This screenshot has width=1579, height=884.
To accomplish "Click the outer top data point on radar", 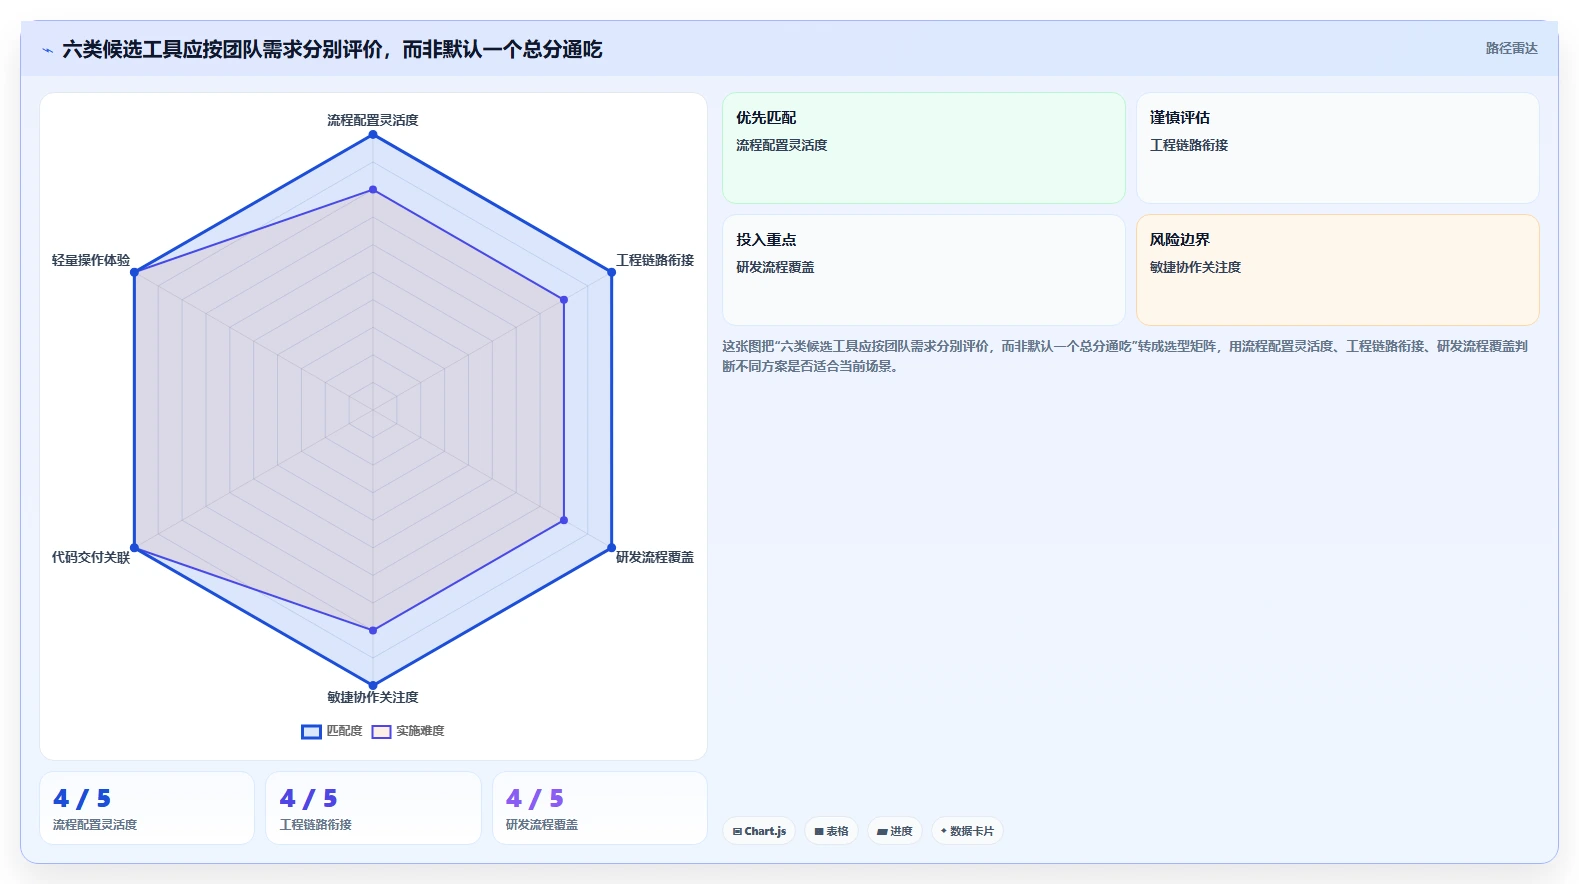I will point(373,134).
